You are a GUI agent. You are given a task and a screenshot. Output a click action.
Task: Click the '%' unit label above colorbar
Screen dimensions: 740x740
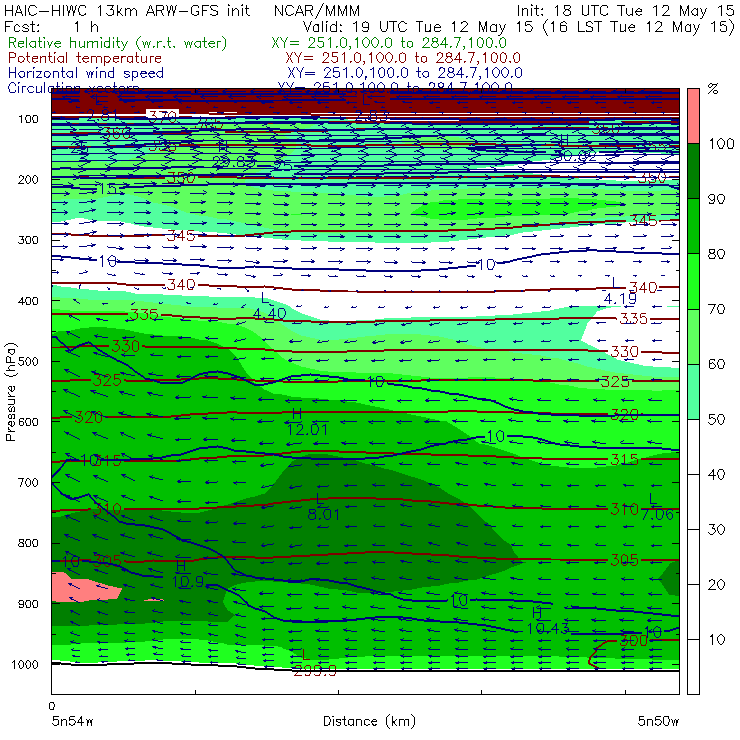714,89
